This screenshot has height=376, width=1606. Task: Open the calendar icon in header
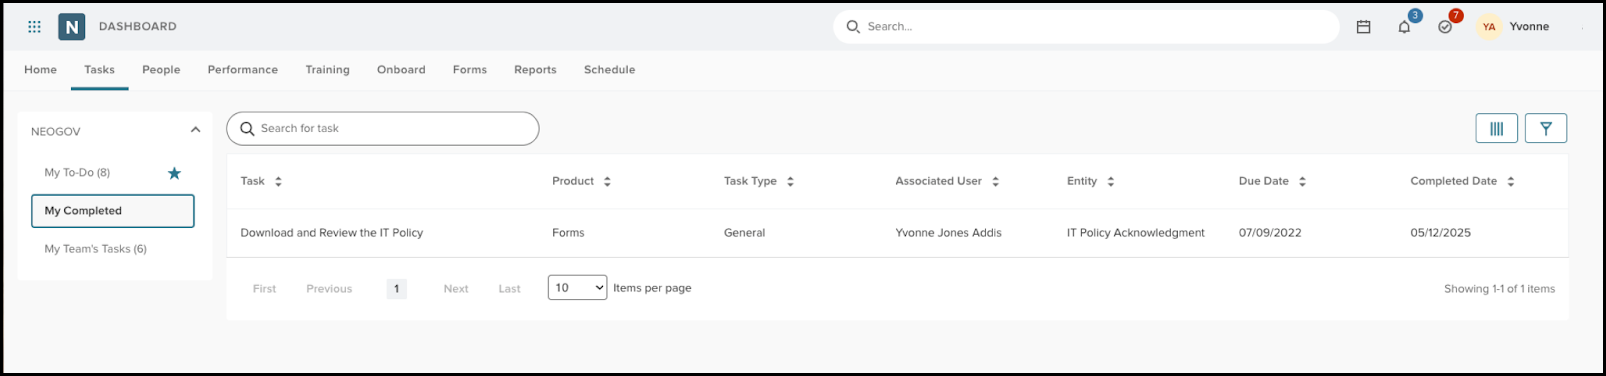(1363, 27)
